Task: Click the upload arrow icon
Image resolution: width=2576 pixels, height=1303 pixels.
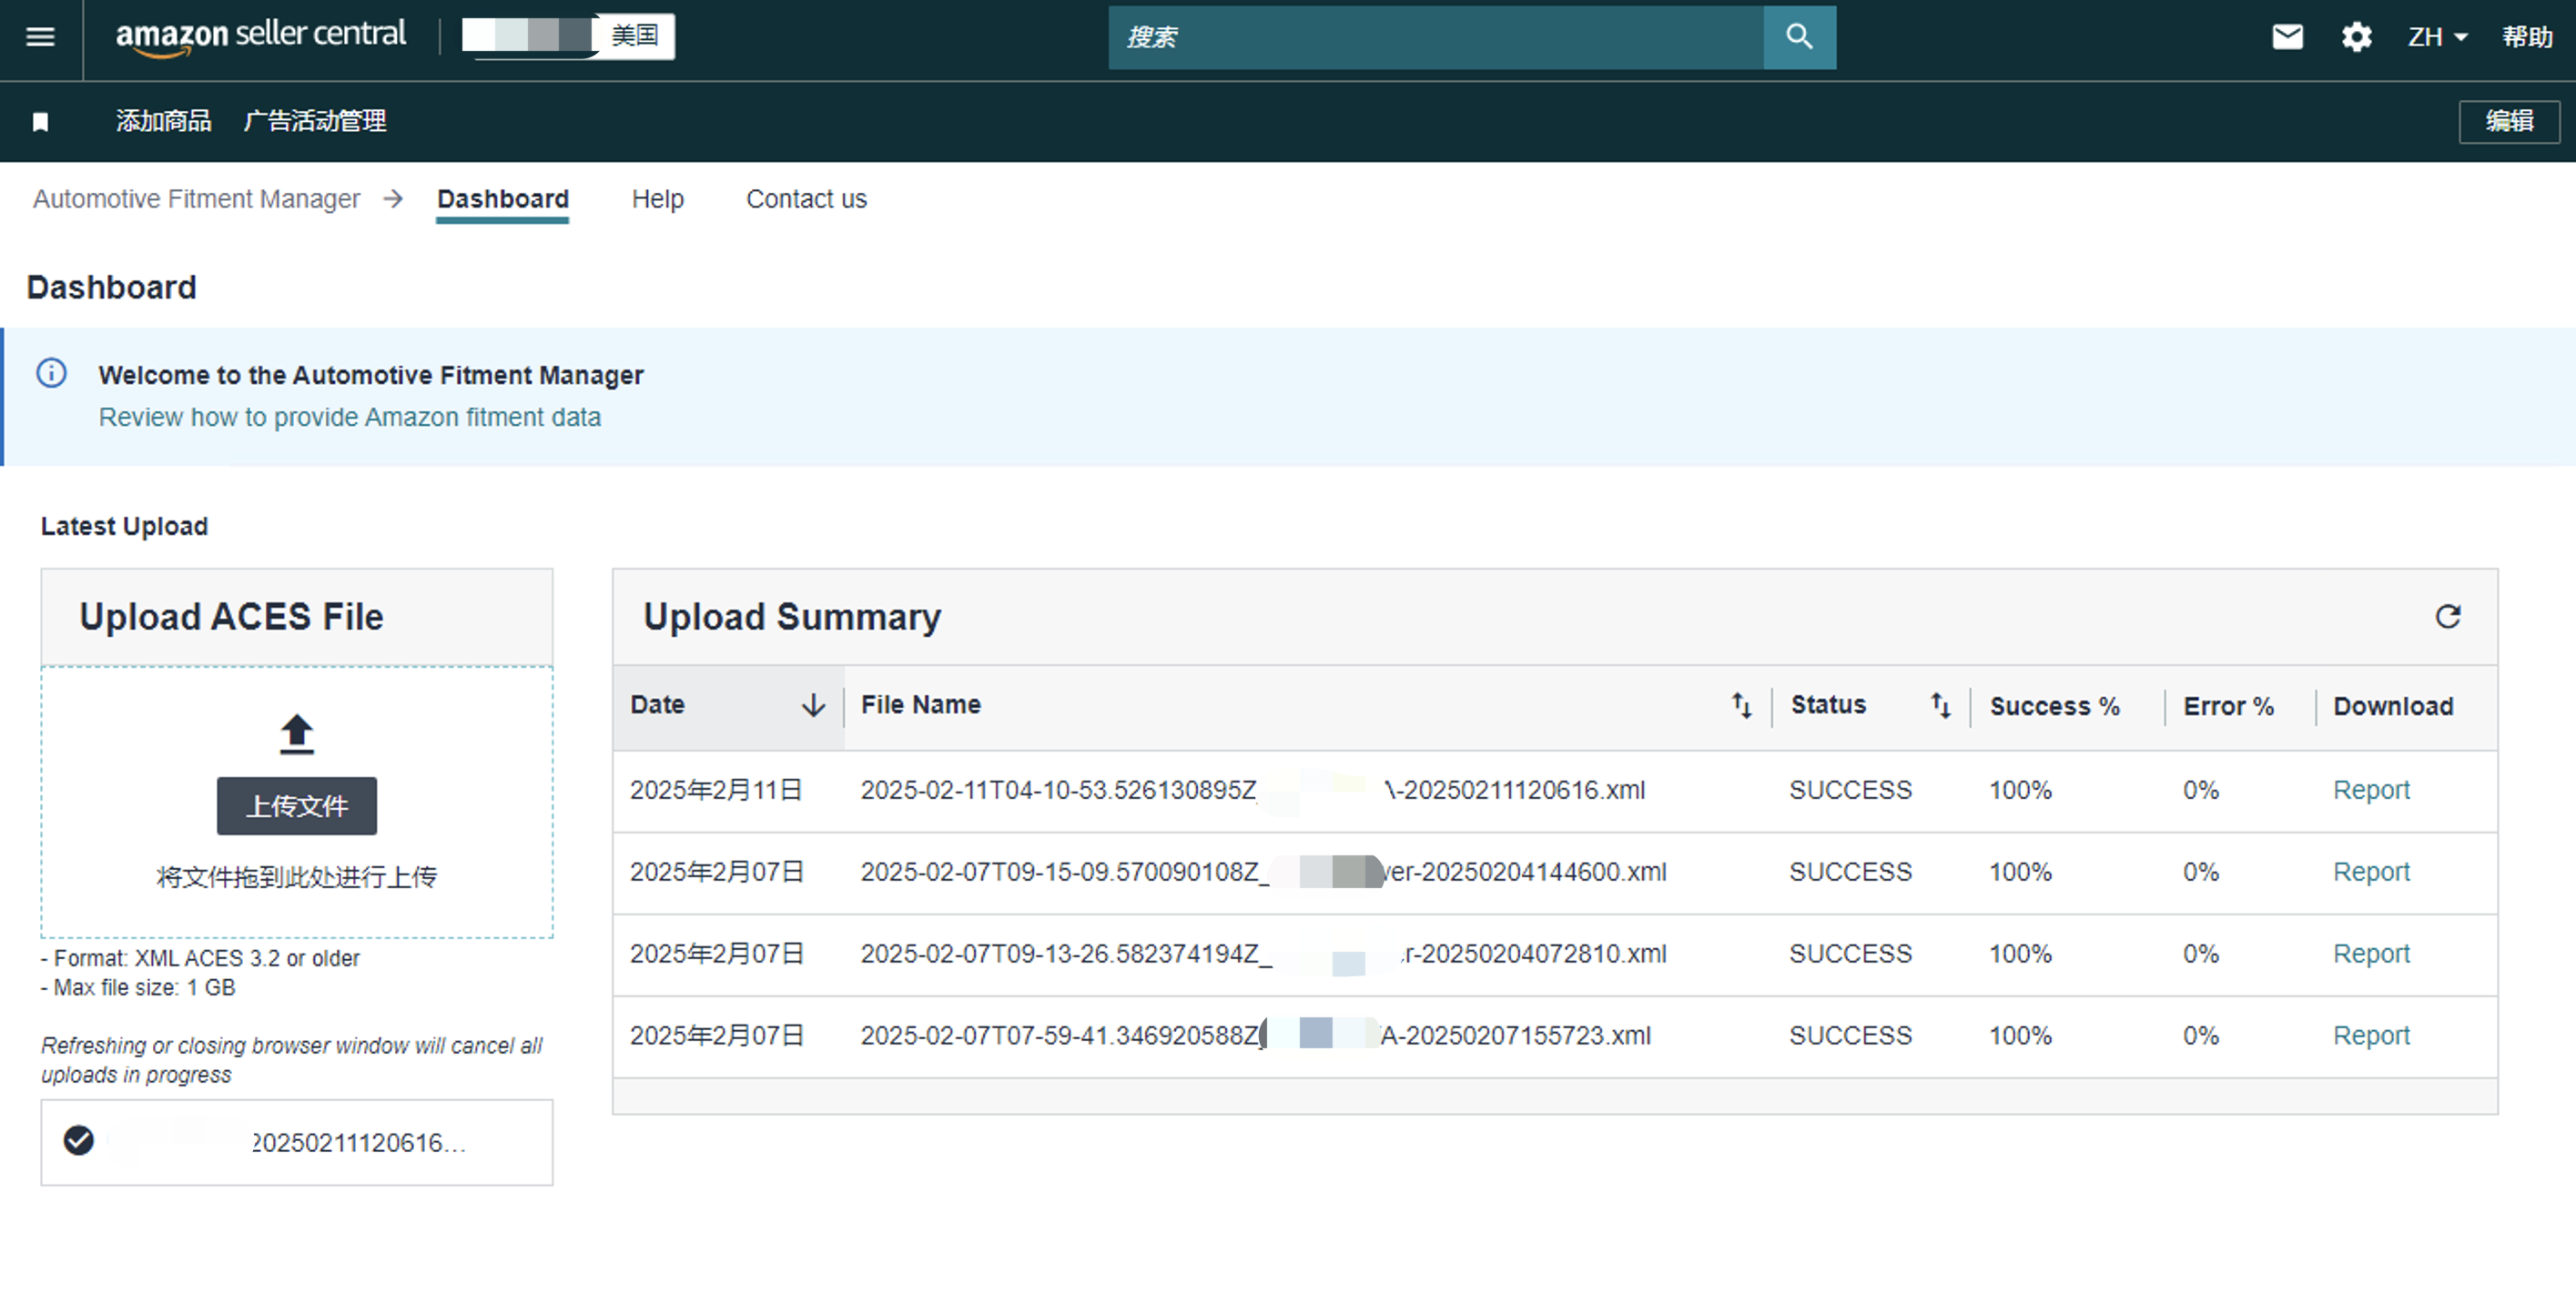Action: coord(296,733)
